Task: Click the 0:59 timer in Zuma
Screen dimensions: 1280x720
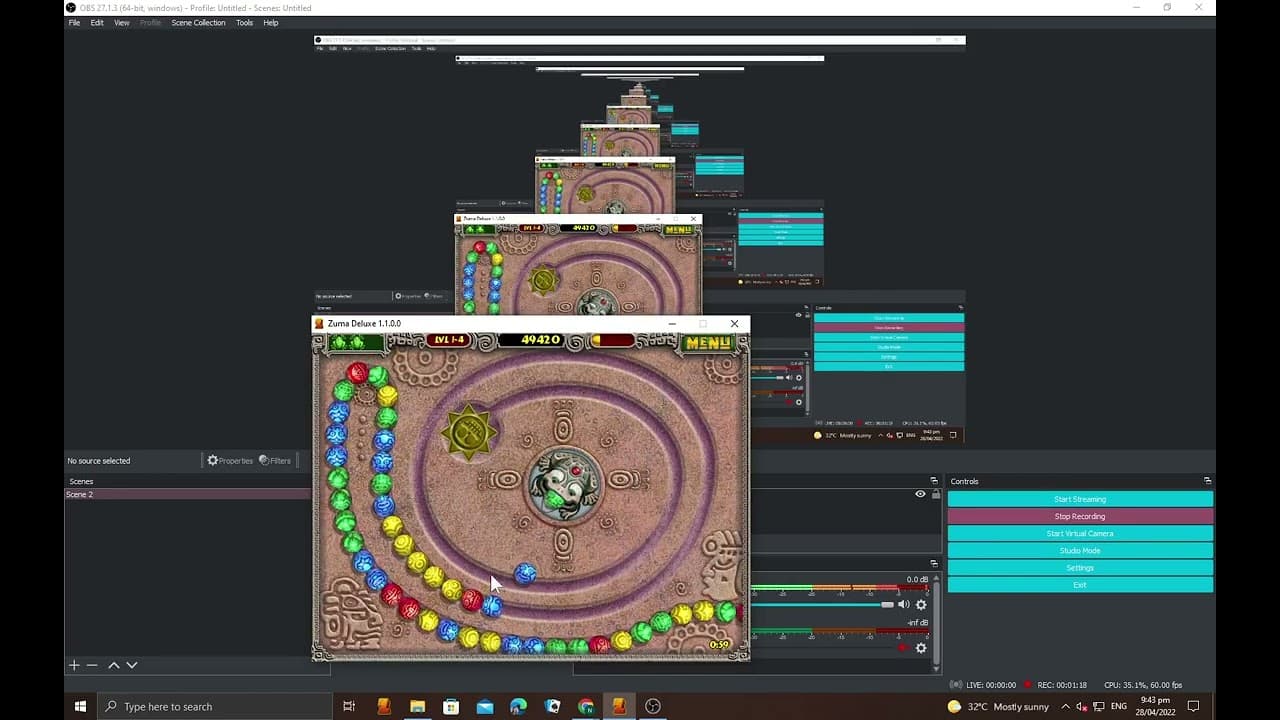Action: [719, 645]
